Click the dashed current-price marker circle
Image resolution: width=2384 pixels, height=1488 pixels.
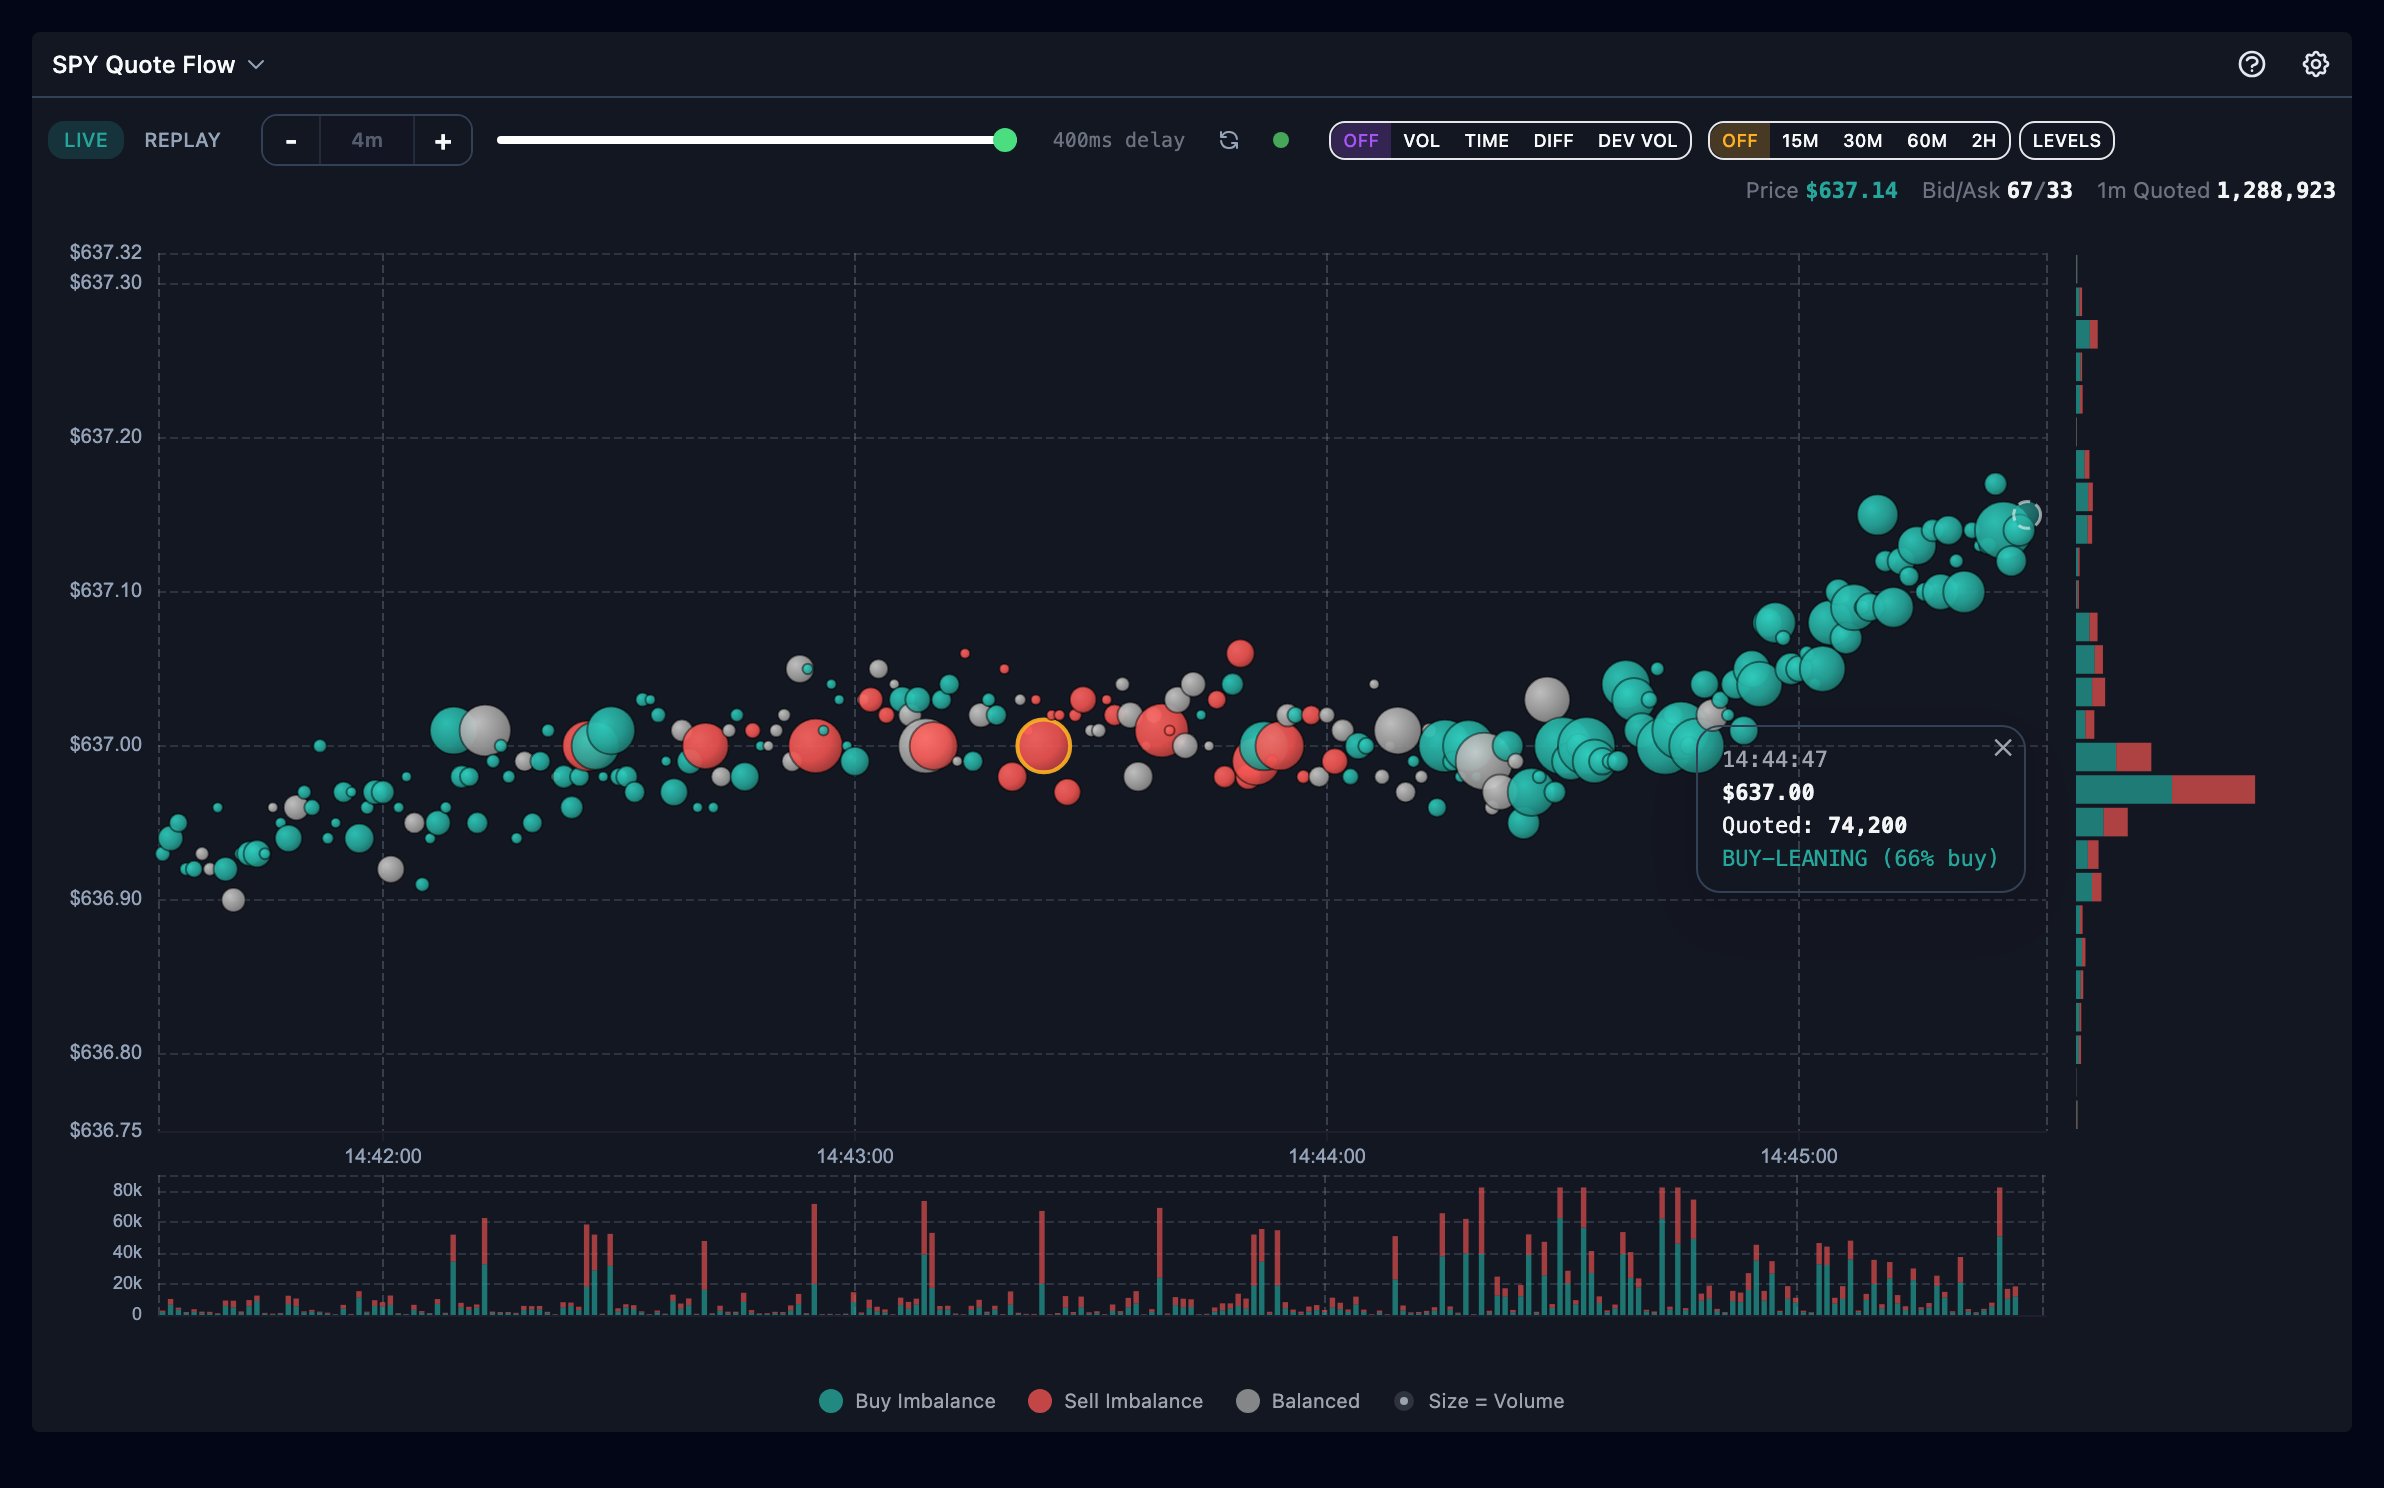pos(2027,515)
